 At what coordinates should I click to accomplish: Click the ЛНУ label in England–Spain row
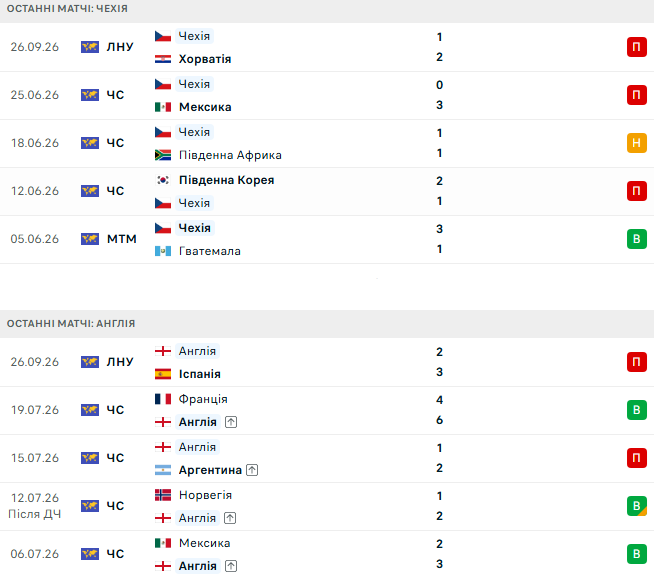click(120, 362)
